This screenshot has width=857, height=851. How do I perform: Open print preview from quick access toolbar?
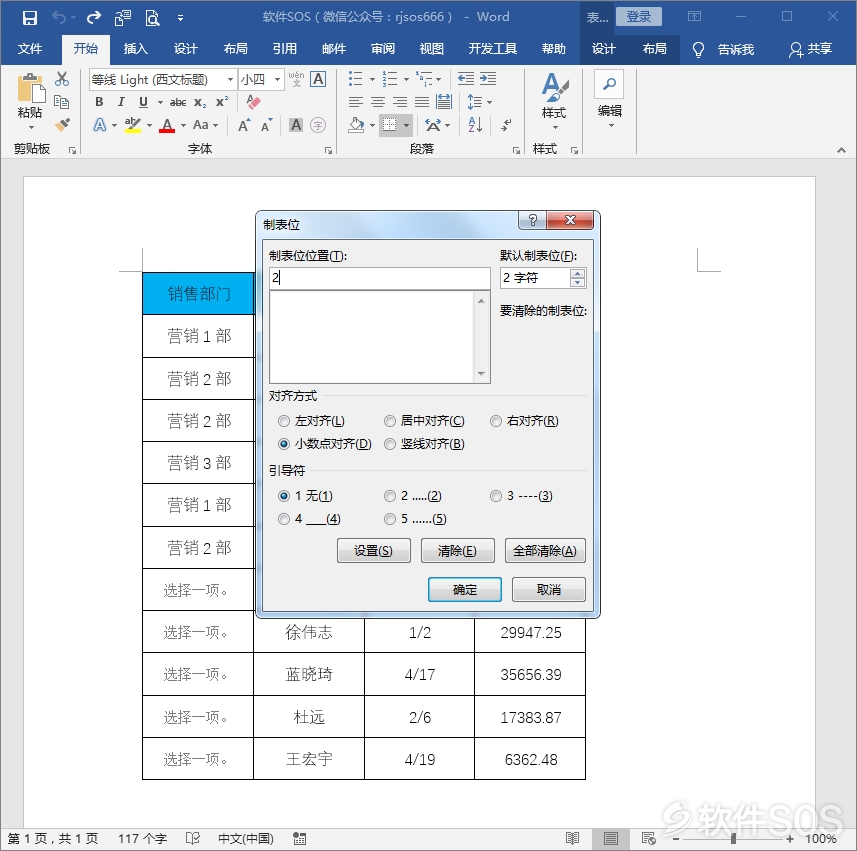coord(152,18)
